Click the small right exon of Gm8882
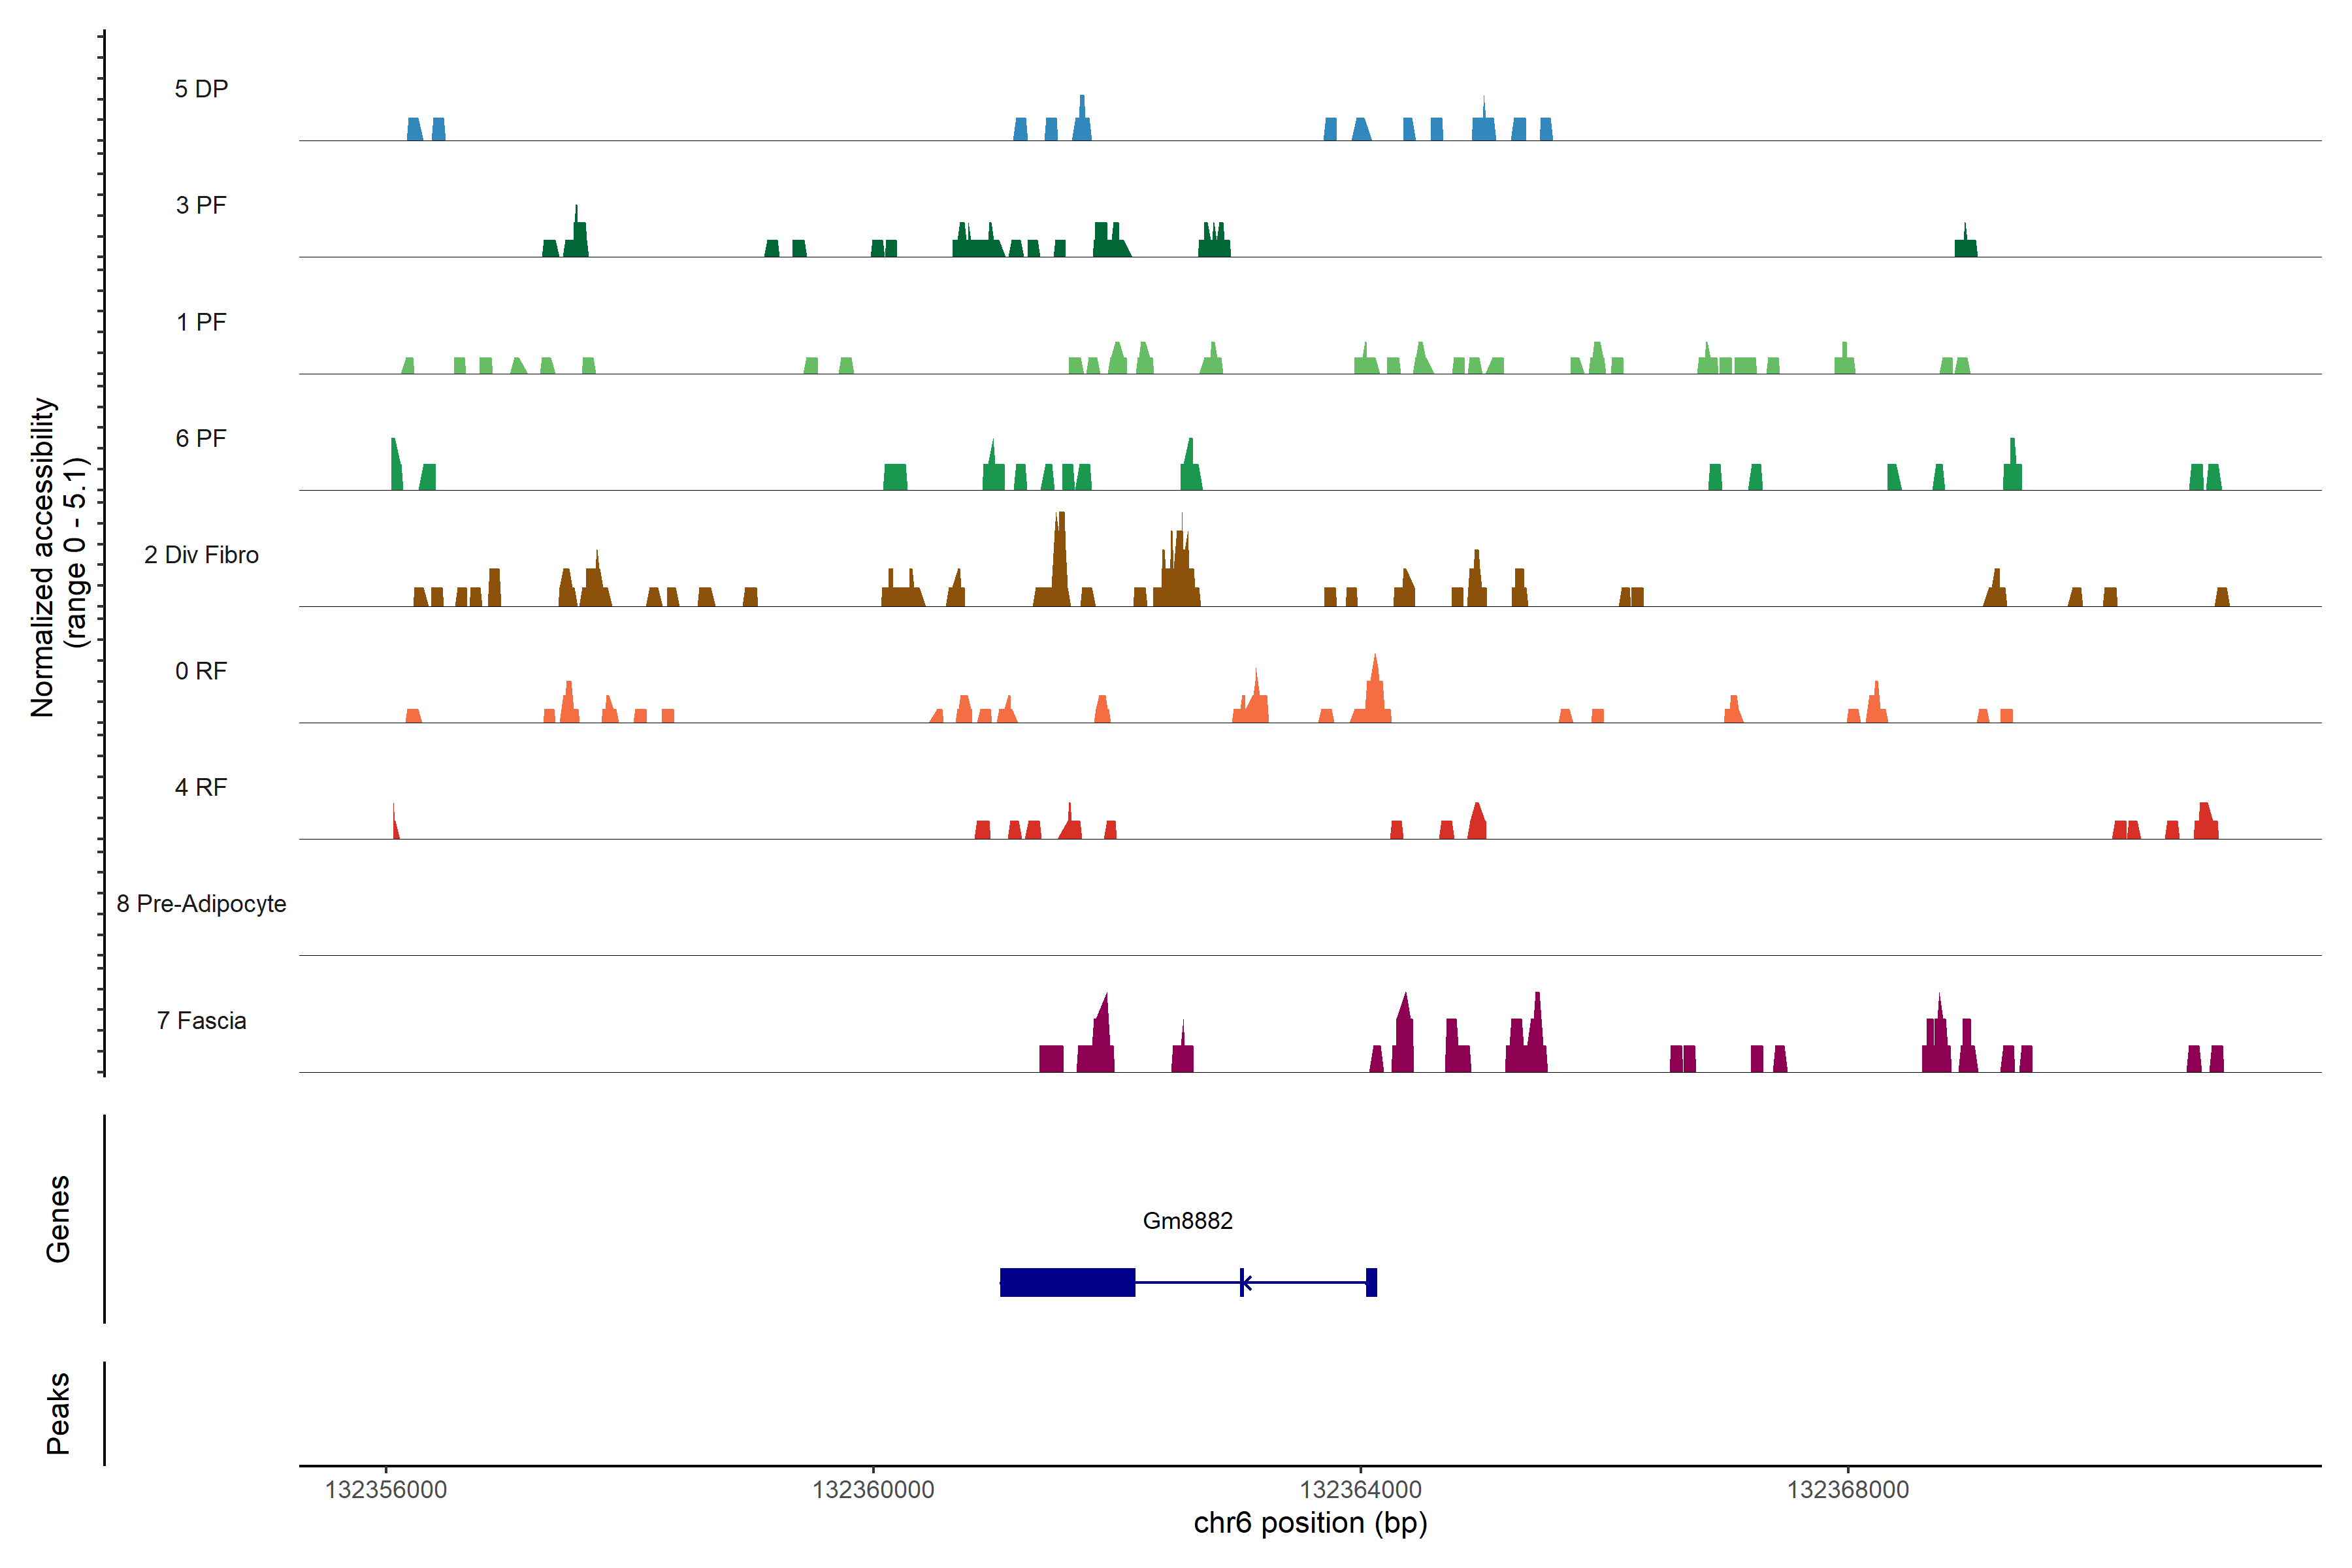Image resolution: width=2352 pixels, height=1568 pixels. point(1371,1282)
